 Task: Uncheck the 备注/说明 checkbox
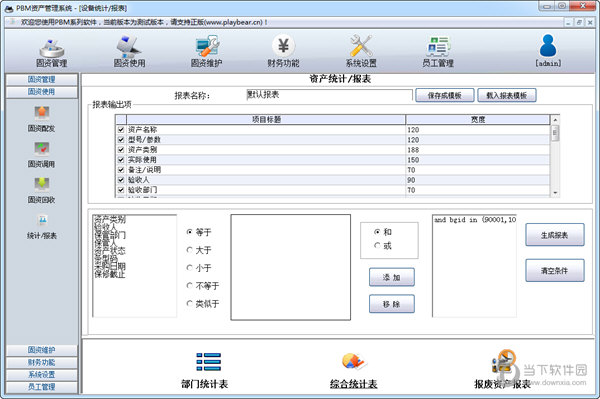tap(121, 169)
